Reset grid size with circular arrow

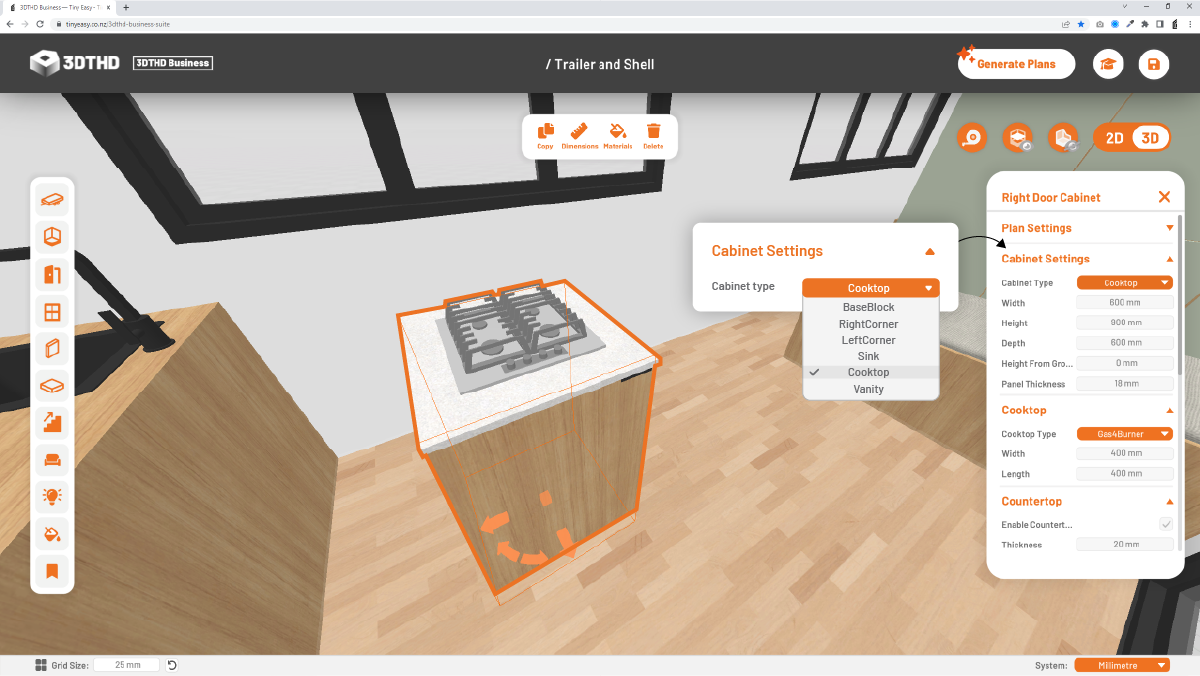click(x=172, y=665)
